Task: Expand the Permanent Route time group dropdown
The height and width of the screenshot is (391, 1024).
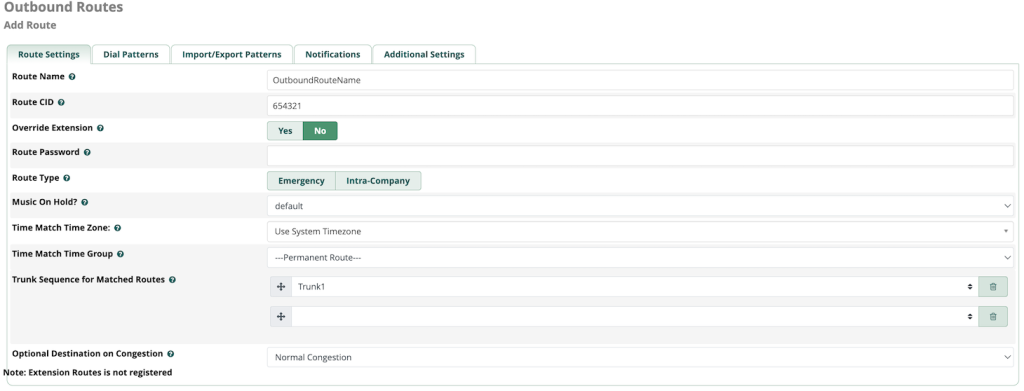Action: [x=640, y=257]
